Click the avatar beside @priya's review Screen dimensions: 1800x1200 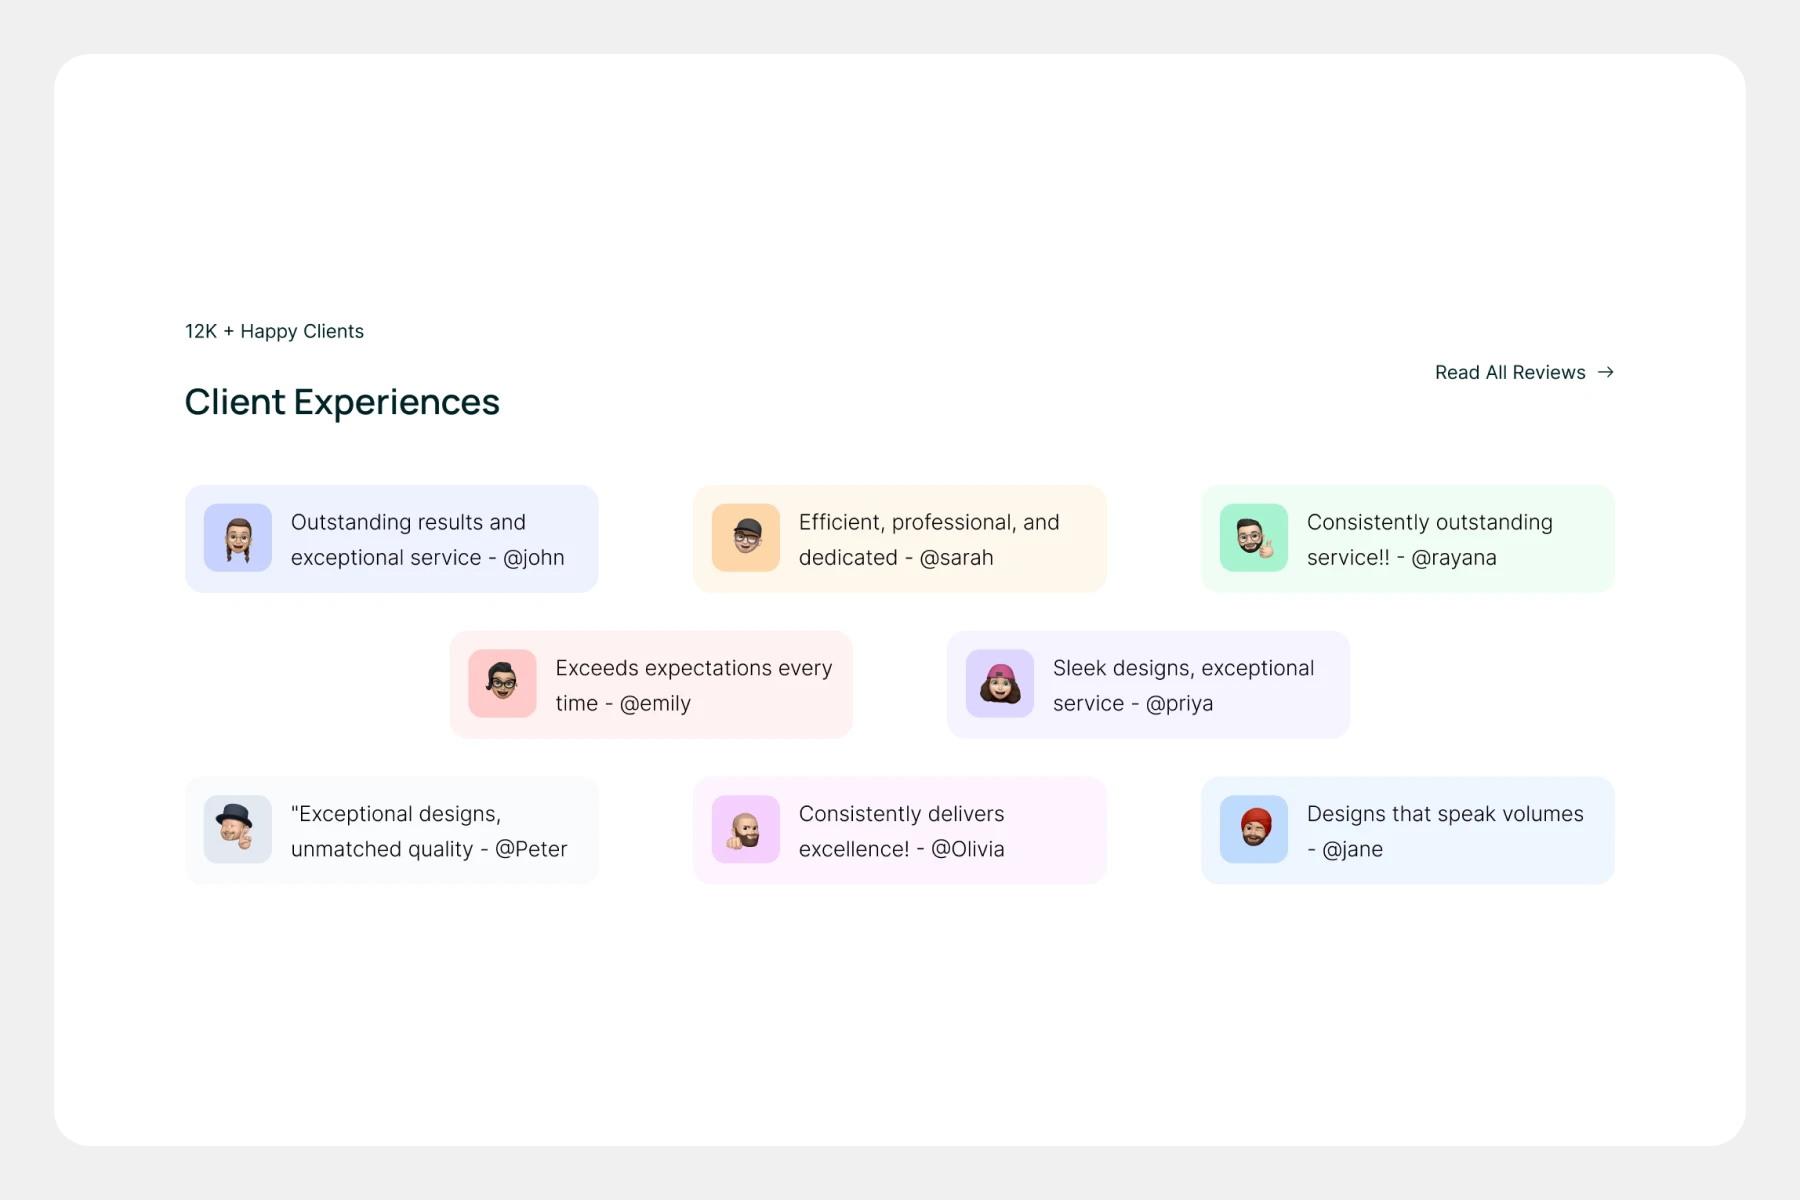[1000, 684]
